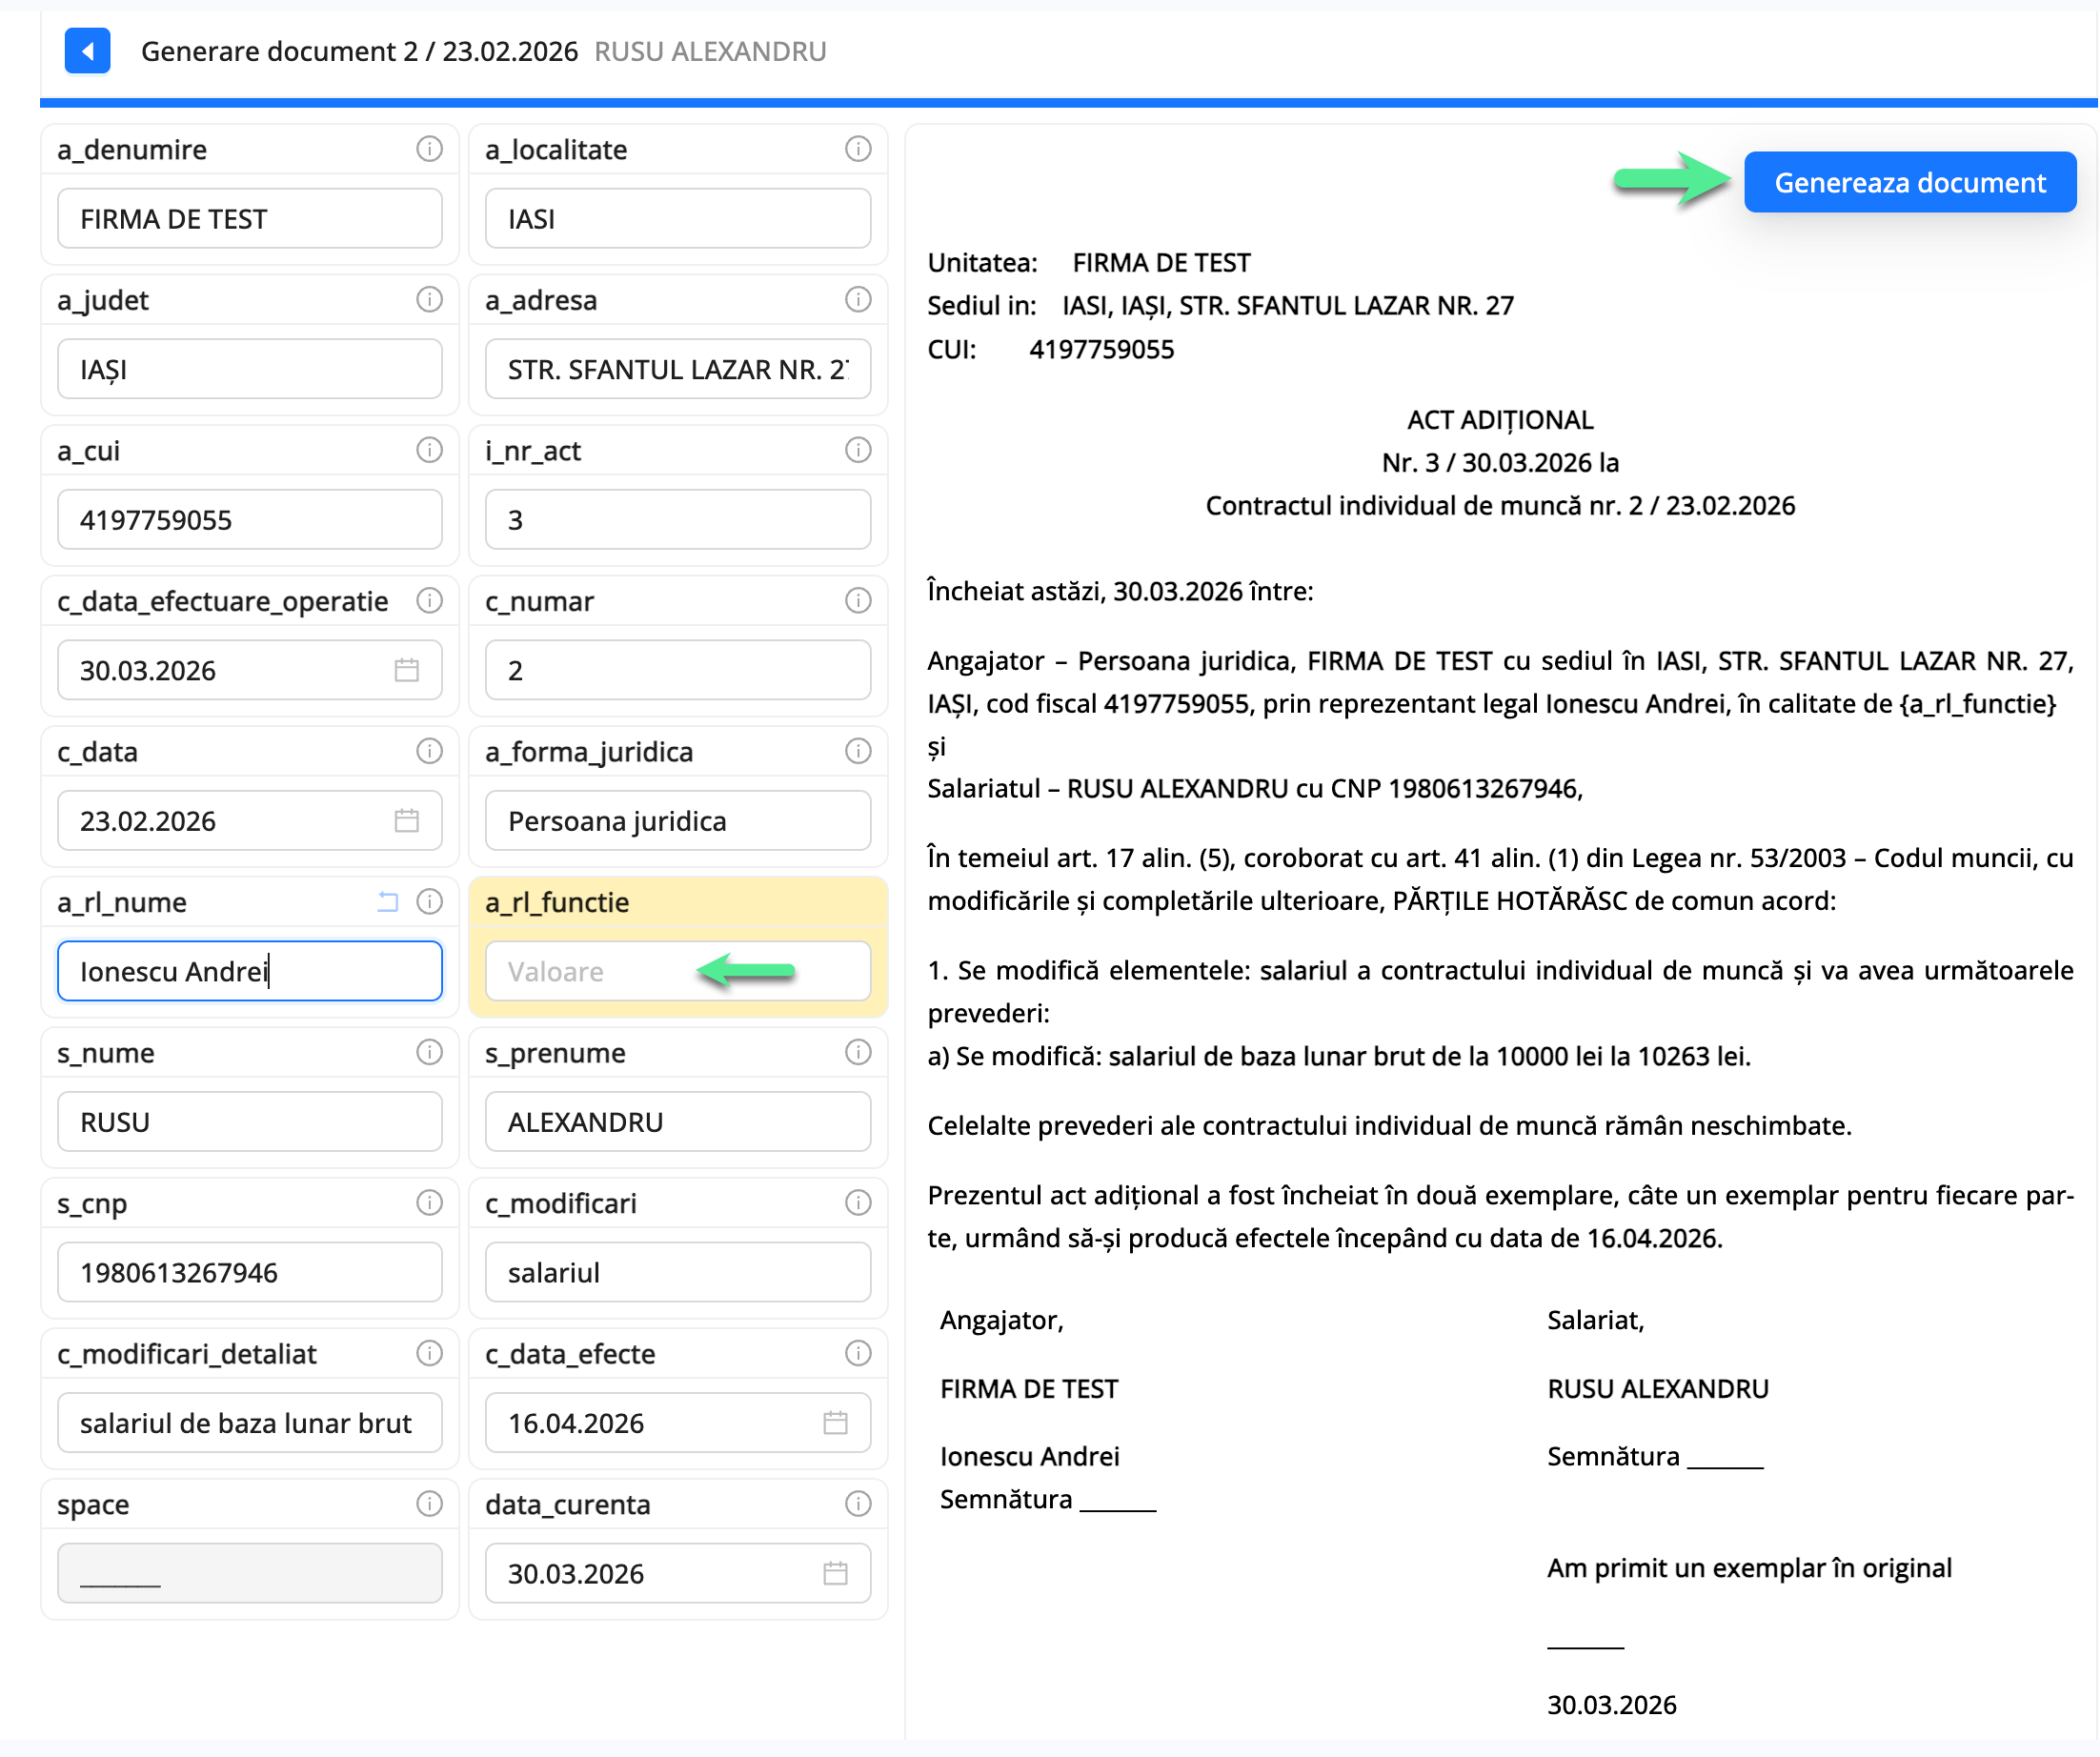Select the Ionescu Andrei name input
Screen dimensions: 2100x1757
point(249,971)
